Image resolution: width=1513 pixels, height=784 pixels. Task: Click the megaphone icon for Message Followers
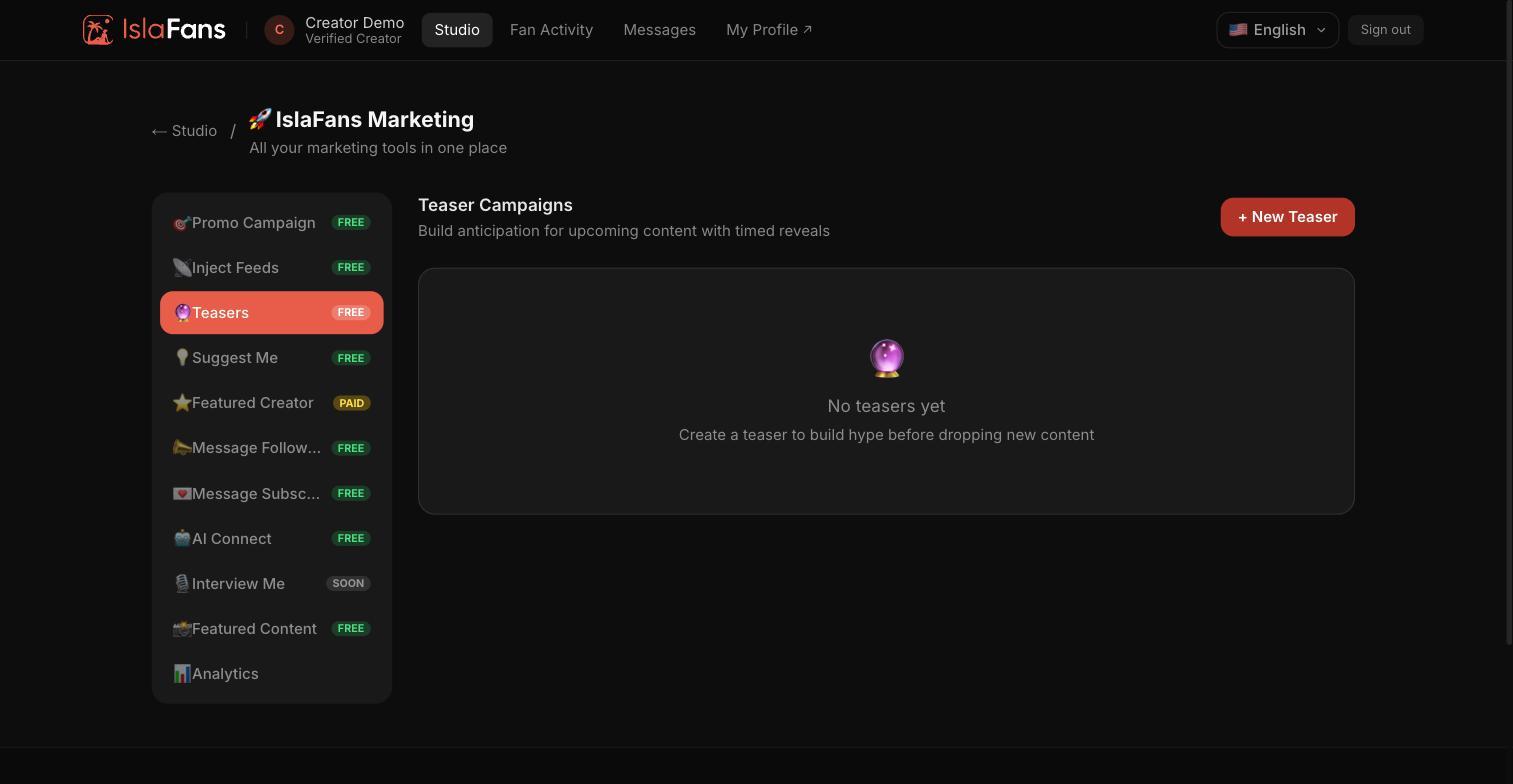pyautogui.click(x=182, y=448)
